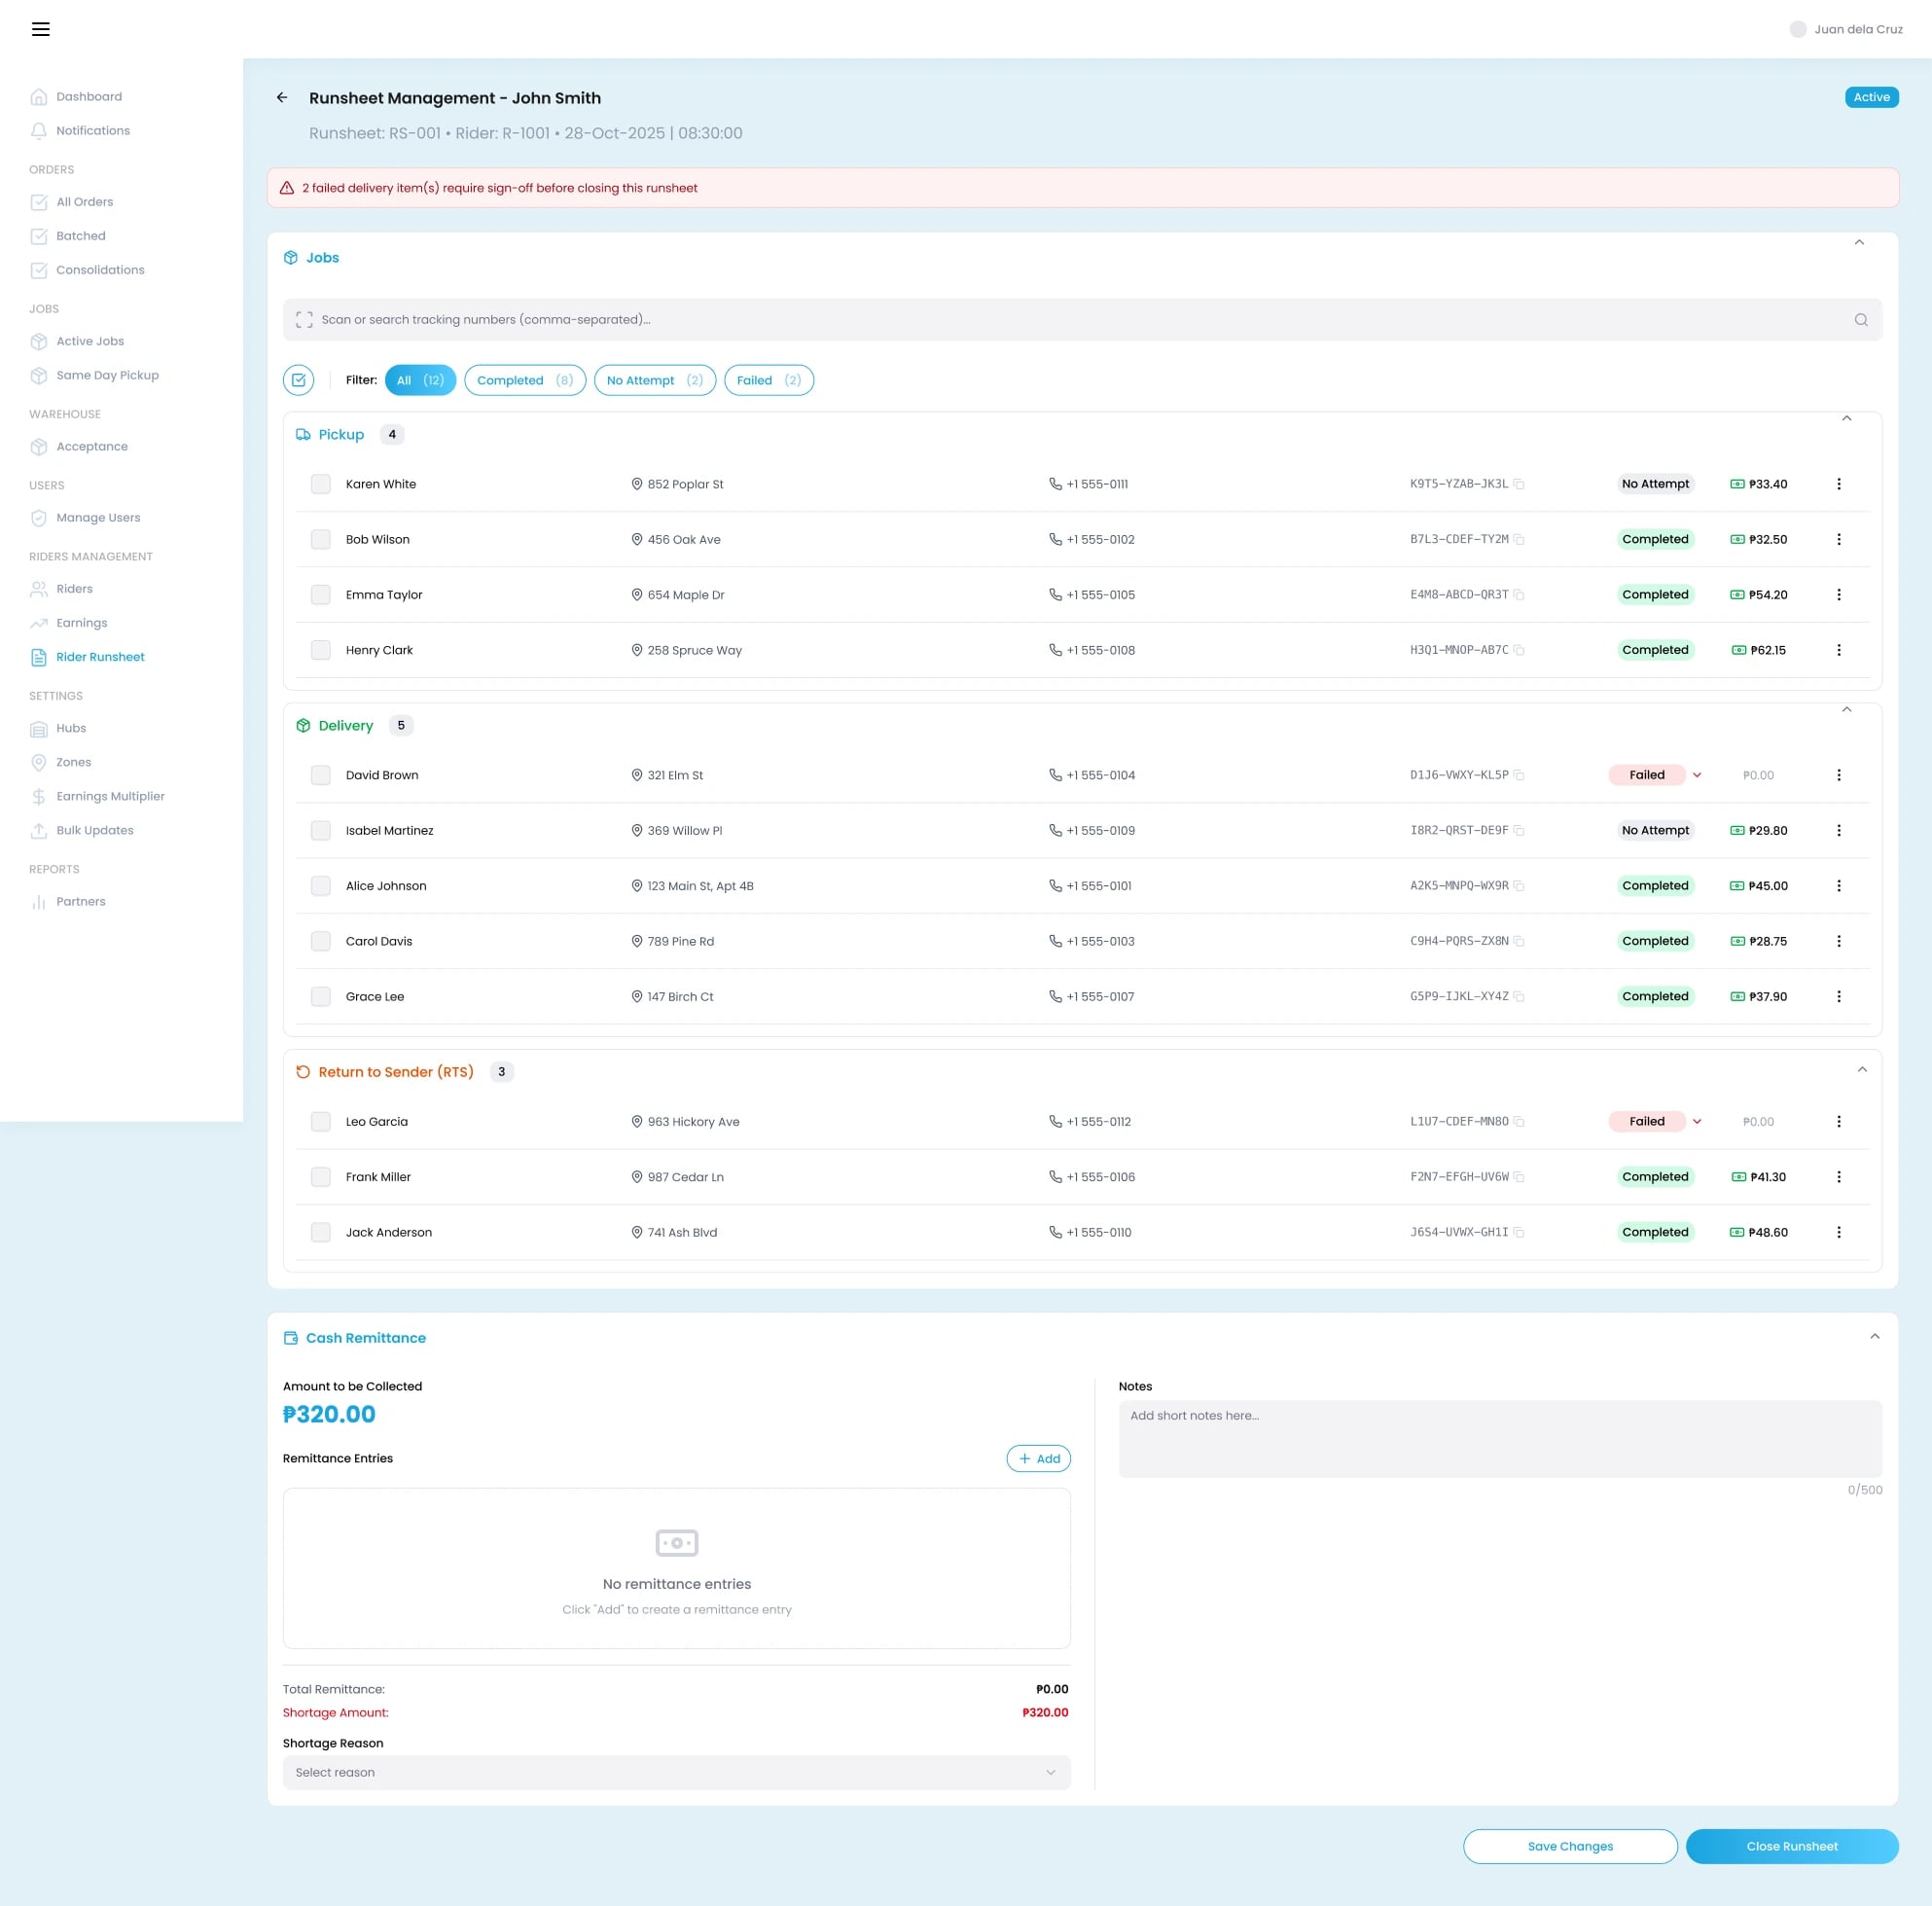Click the phone icon for Bob Wilson
Viewport: 1932px width, 1906px height.
[x=1055, y=539]
